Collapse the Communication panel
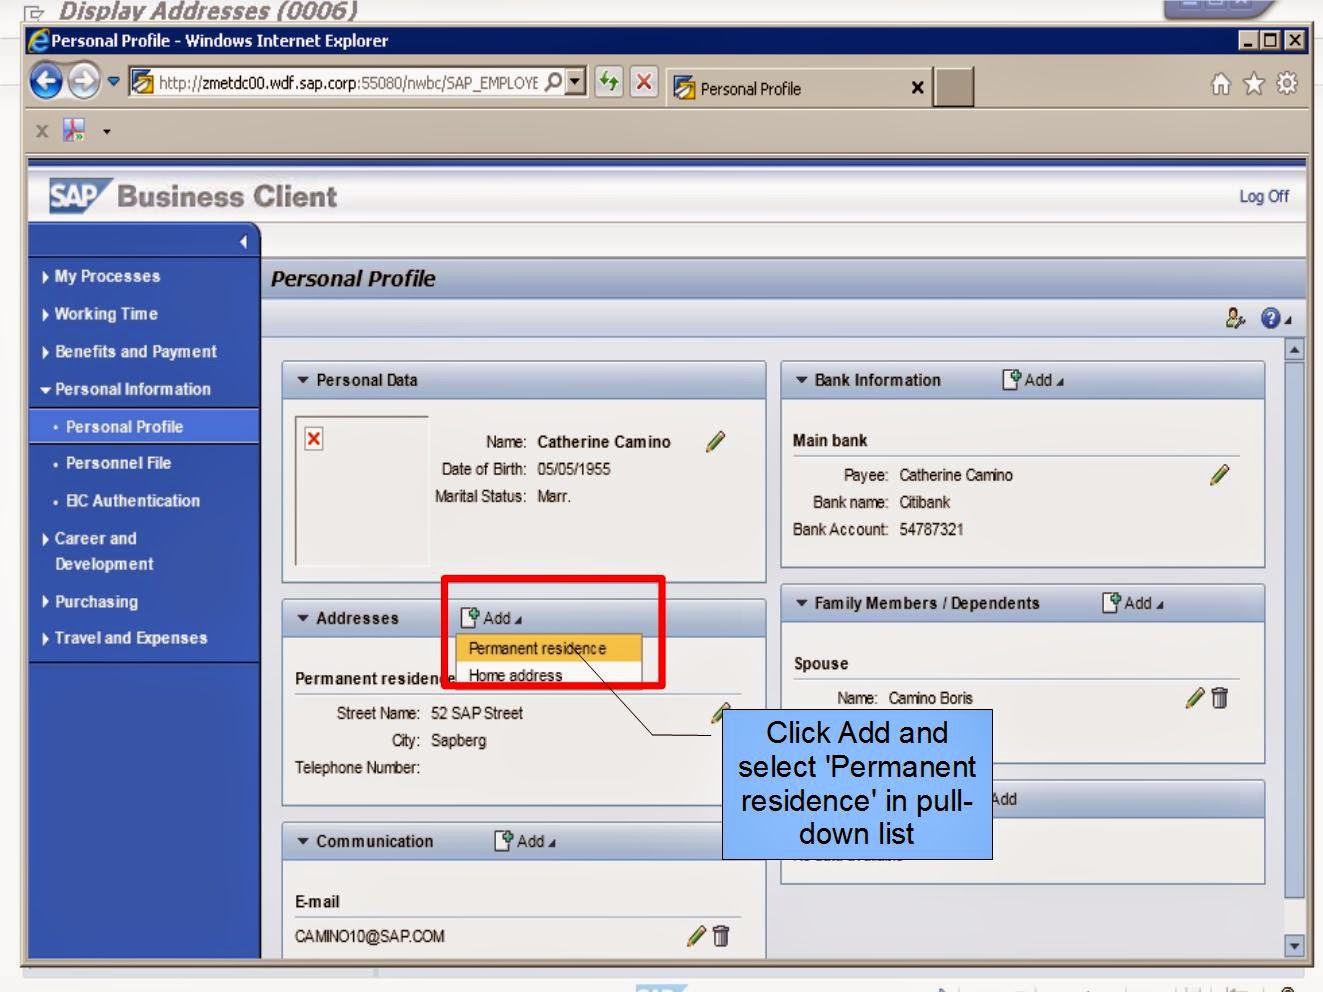Image resolution: width=1323 pixels, height=992 pixels. tap(303, 841)
